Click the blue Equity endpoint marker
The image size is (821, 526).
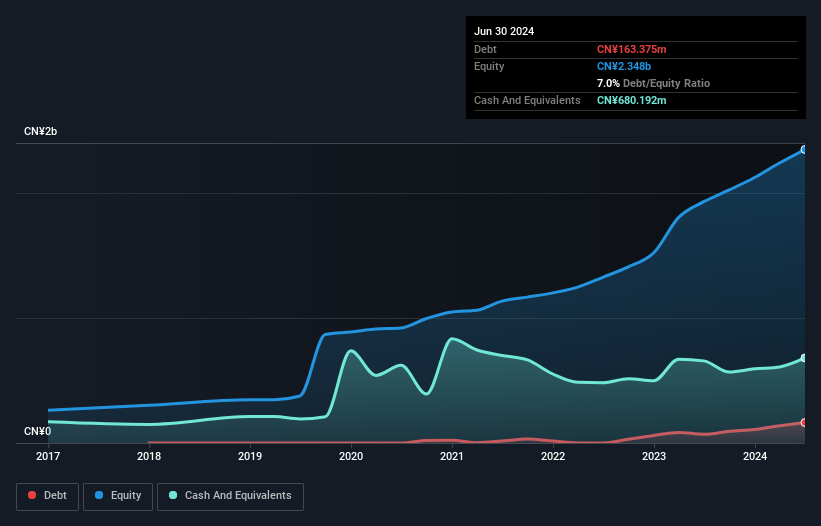tap(804, 150)
